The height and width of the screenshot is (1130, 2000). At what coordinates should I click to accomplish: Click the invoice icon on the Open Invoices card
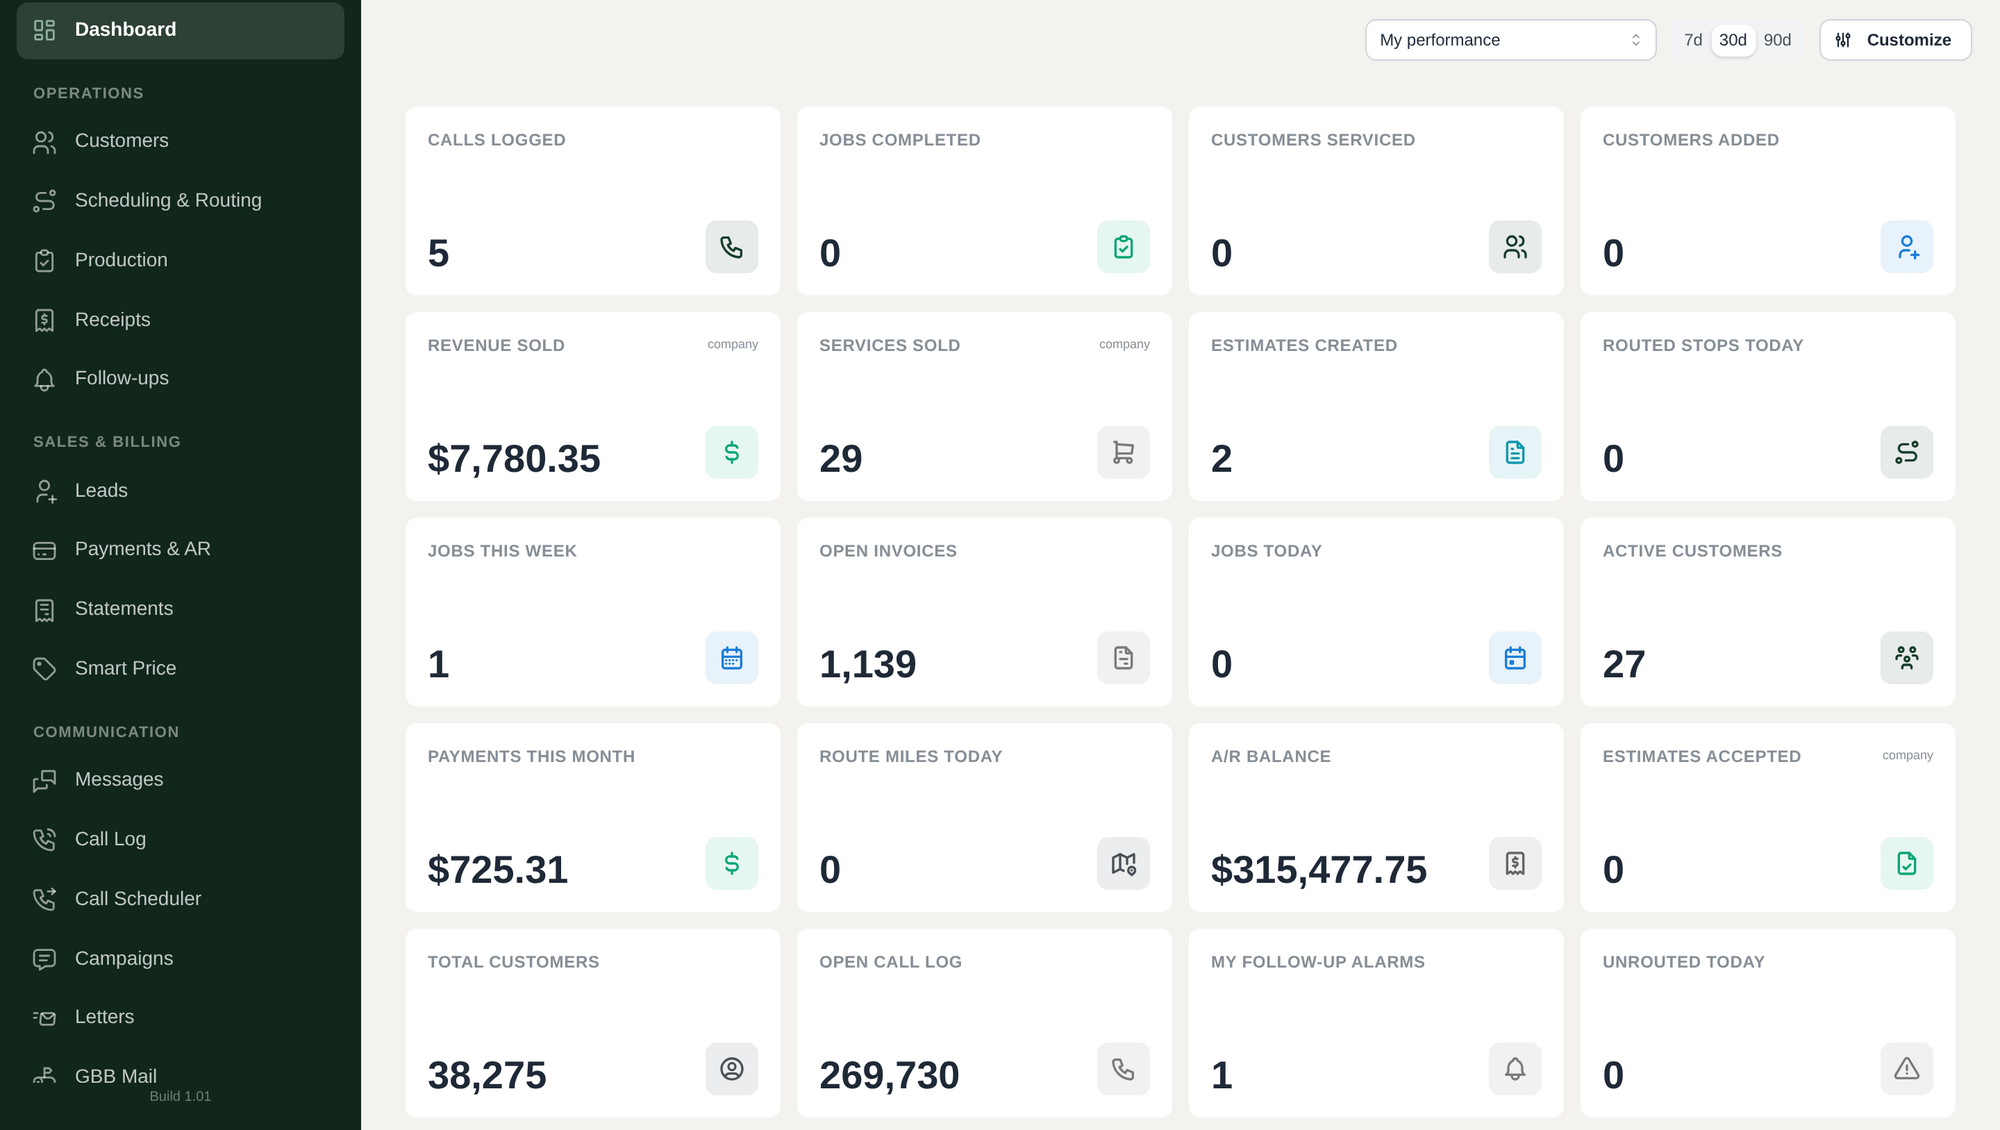point(1123,658)
